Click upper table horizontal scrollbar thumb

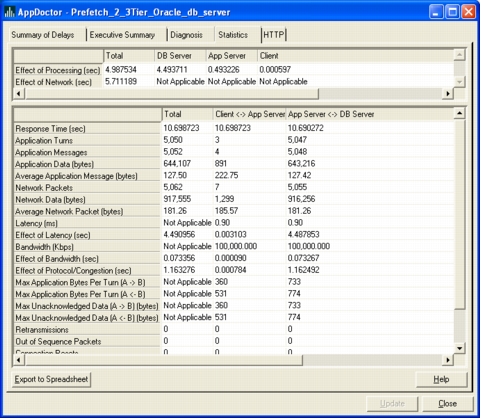[x=171, y=94]
